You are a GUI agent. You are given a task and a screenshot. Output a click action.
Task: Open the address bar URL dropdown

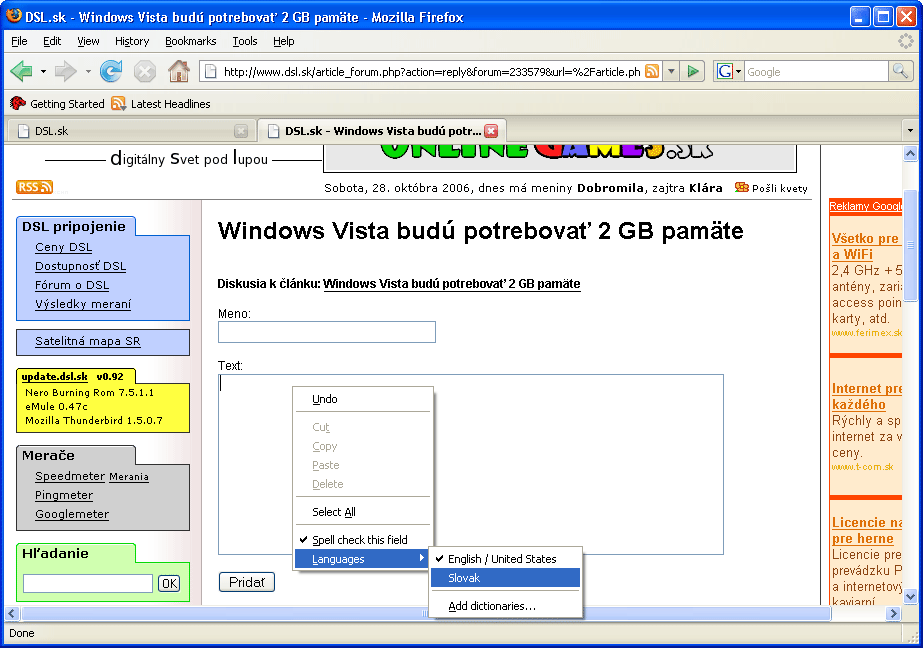click(x=671, y=72)
